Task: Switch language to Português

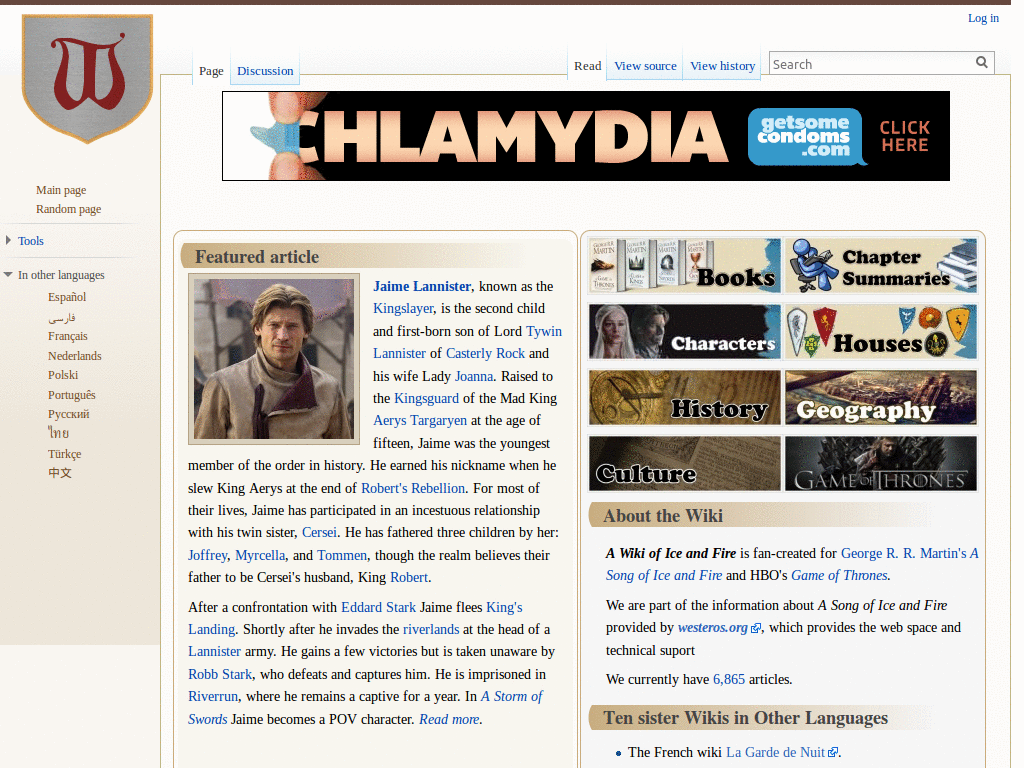Action: tap(71, 395)
